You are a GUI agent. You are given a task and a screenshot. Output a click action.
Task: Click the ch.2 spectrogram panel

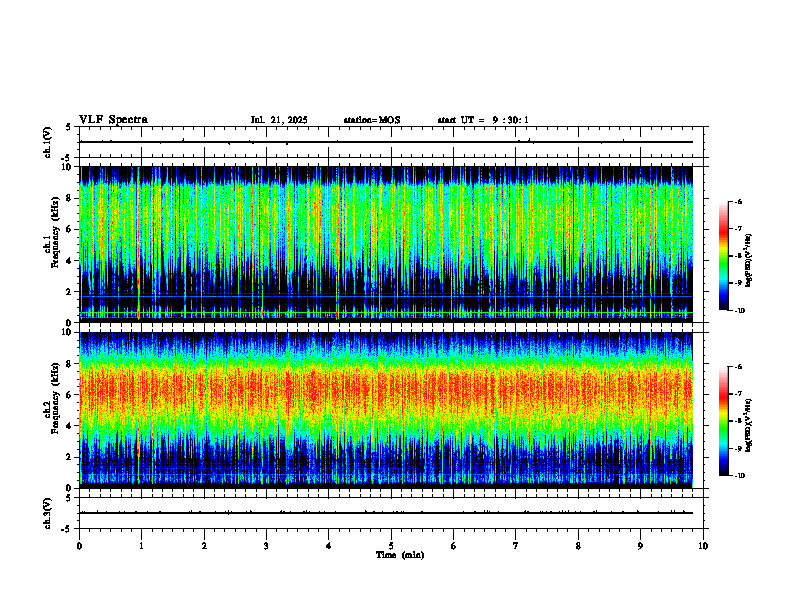386,410
